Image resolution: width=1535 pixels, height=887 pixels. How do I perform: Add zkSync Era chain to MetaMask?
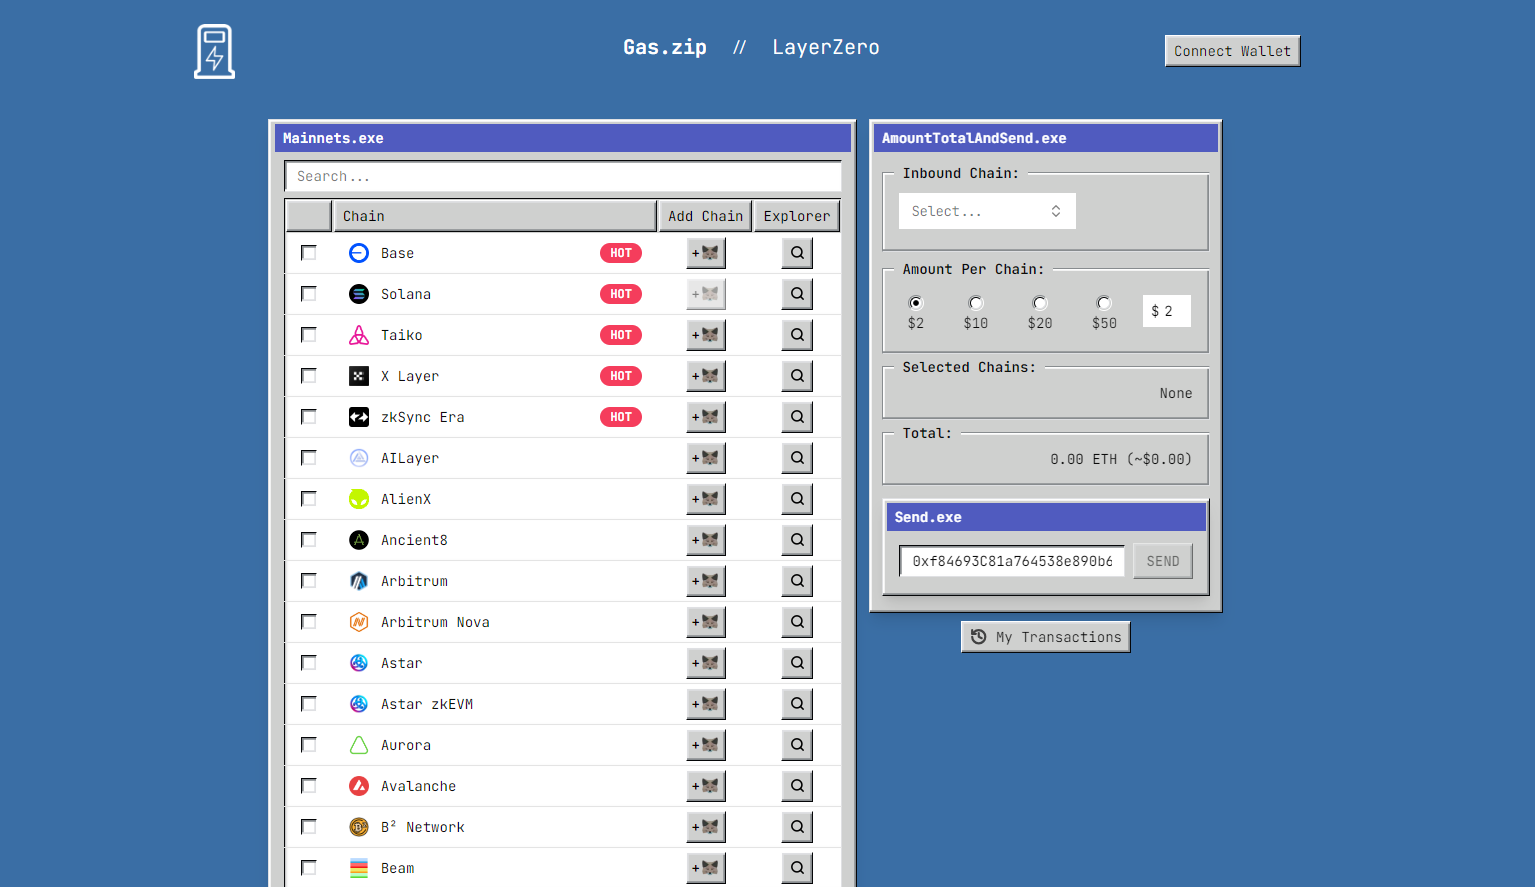705,417
